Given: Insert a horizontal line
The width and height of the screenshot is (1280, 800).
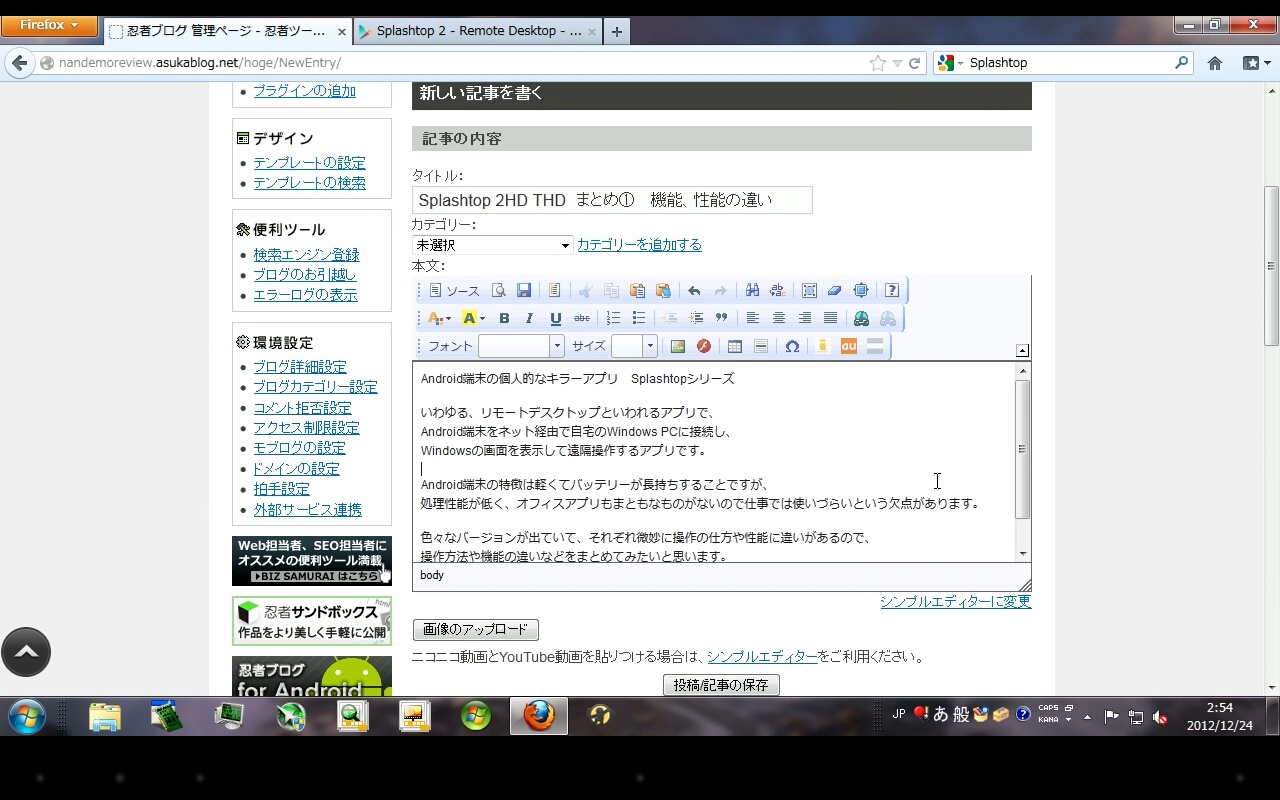Looking at the screenshot, I should pos(760,347).
